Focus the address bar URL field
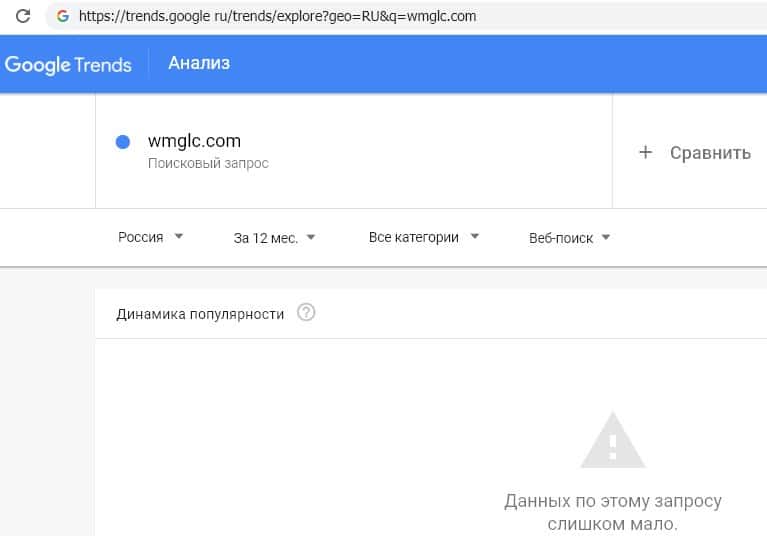Screen dimensions: 767x536 (x=300, y=16)
